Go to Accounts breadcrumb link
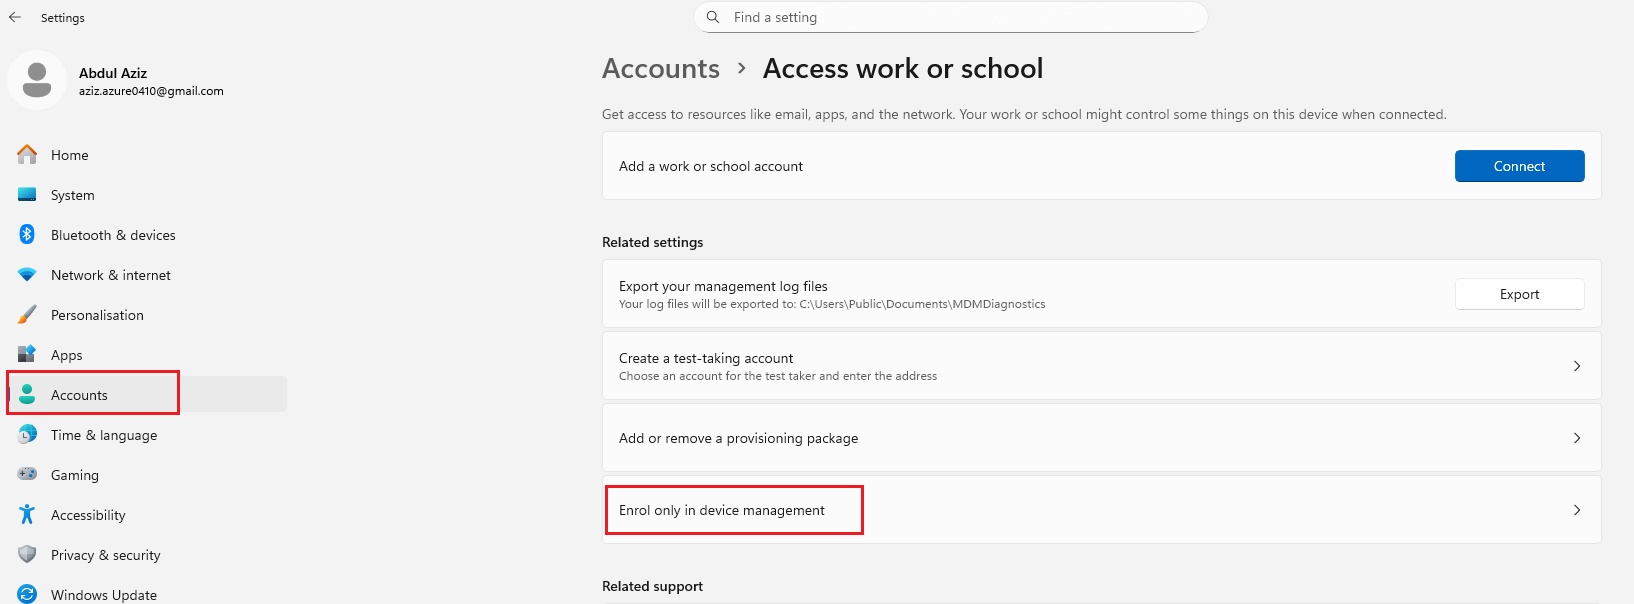This screenshot has height=604, width=1634. [x=660, y=69]
